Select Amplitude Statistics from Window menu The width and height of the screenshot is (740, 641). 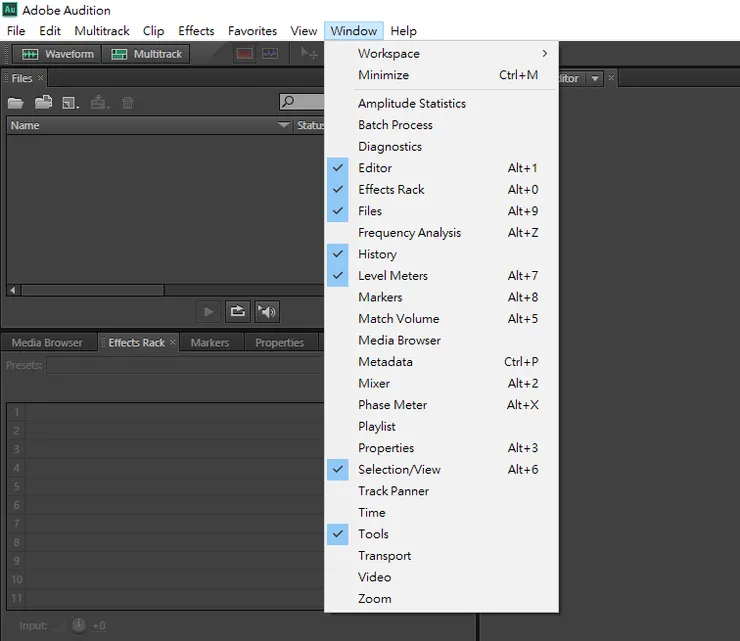411,104
